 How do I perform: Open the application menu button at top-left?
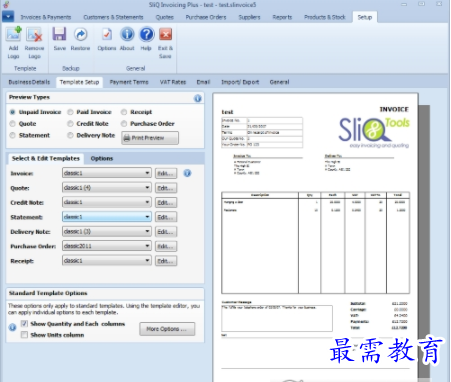(8, 16)
